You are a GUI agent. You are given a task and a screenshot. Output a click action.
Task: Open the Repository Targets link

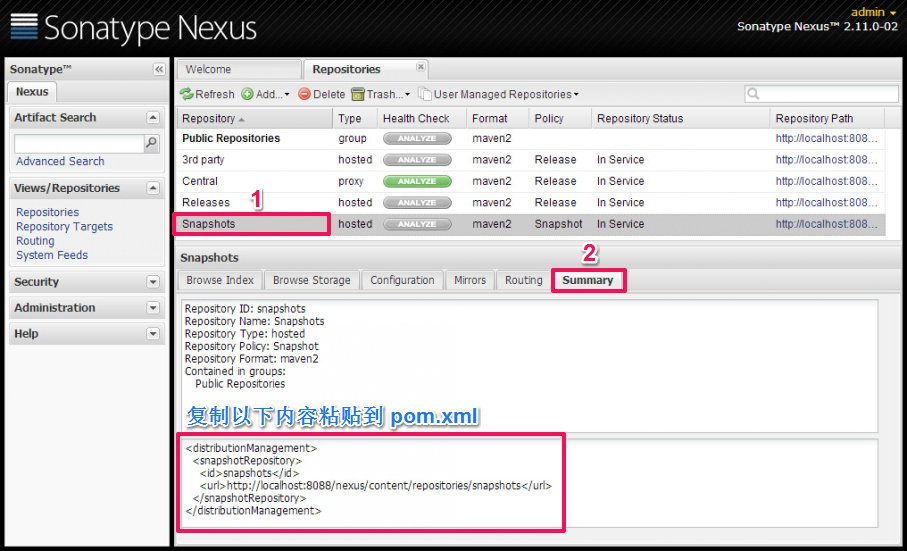click(x=64, y=227)
